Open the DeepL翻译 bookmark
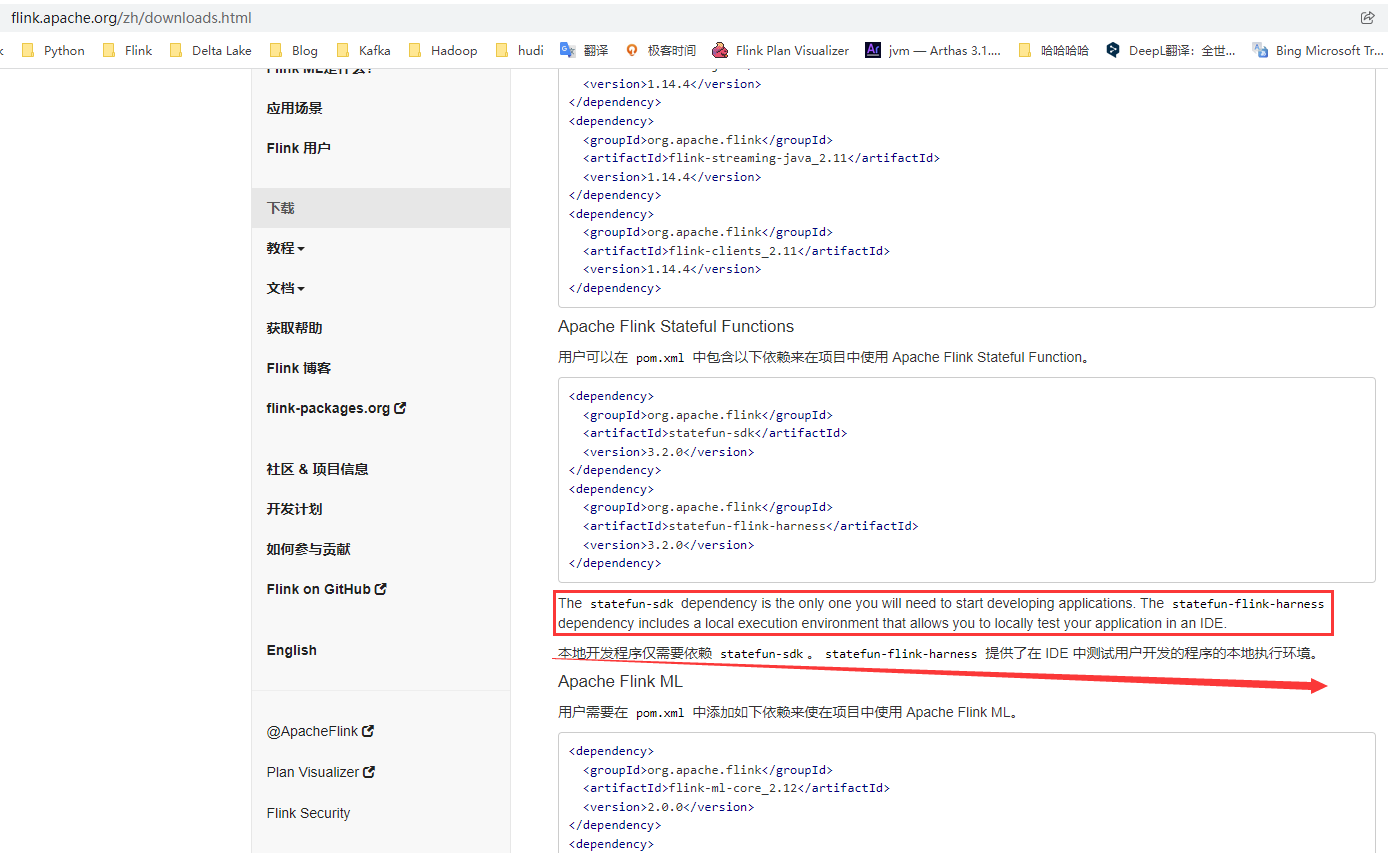This screenshot has width=1388, height=853. click(x=1171, y=50)
